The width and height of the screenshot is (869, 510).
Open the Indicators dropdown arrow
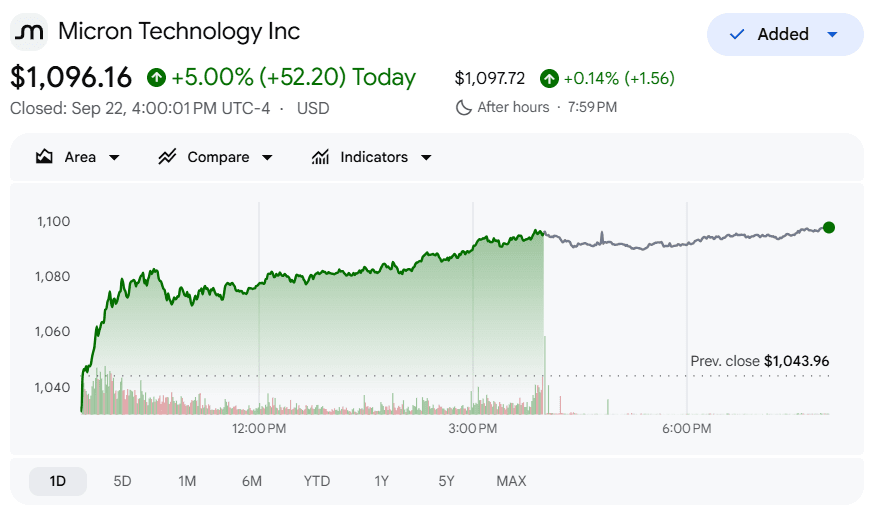426,157
